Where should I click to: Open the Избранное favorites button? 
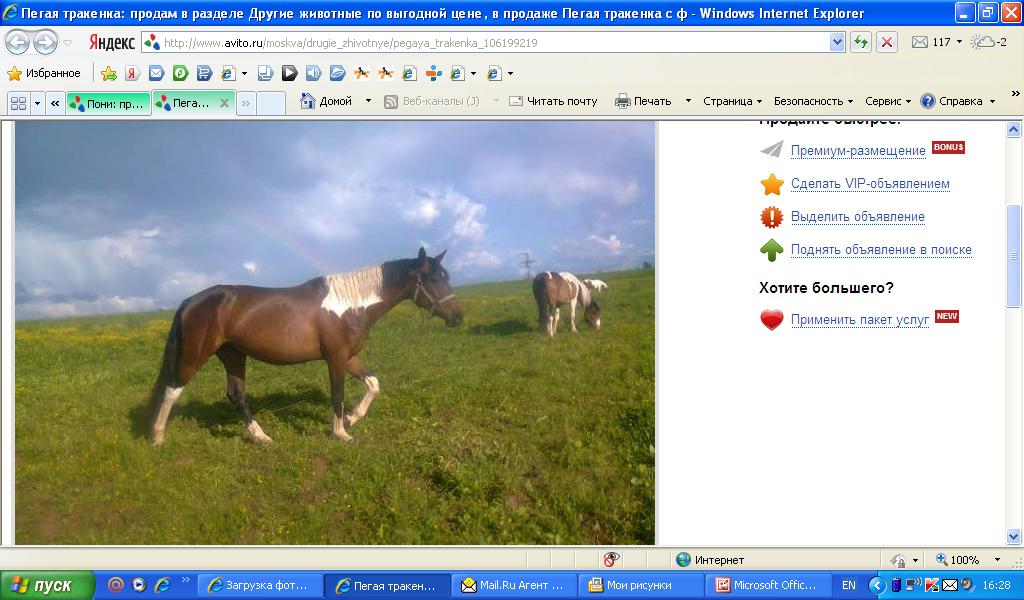[44, 73]
